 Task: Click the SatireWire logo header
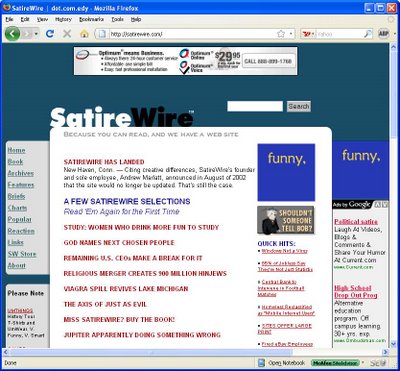coord(122,117)
